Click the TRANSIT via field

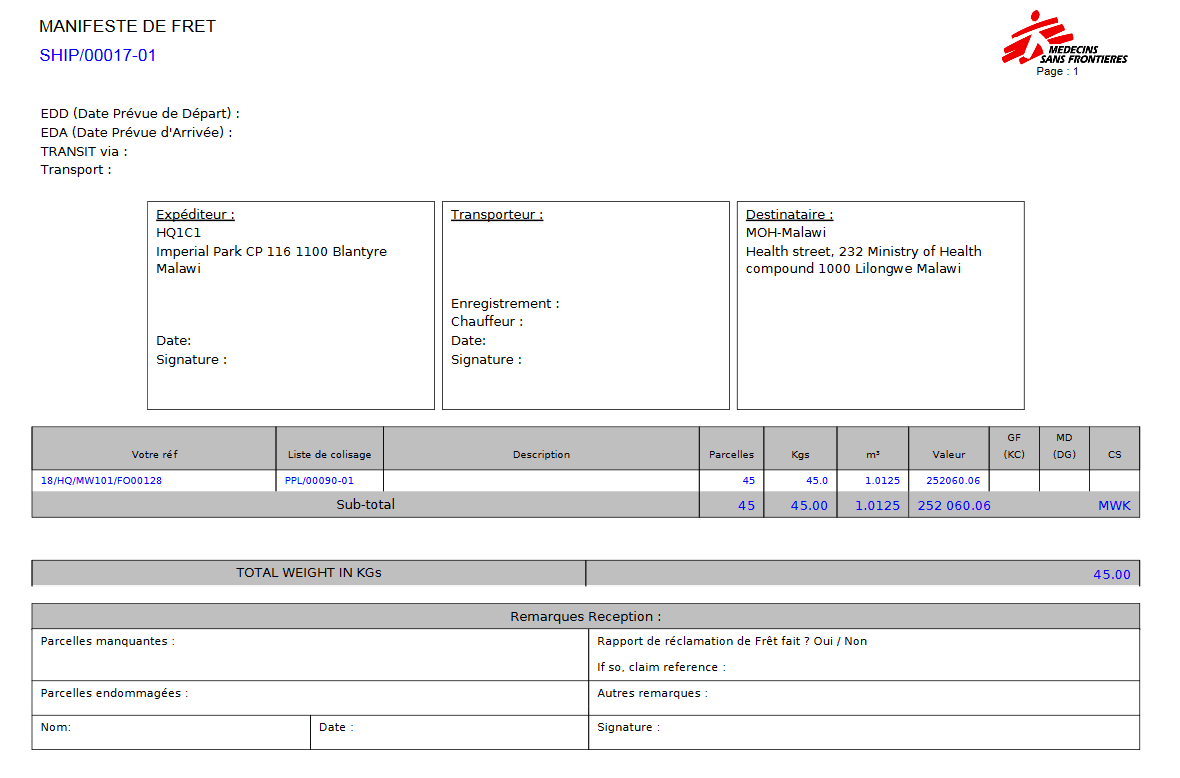click(x=84, y=151)
